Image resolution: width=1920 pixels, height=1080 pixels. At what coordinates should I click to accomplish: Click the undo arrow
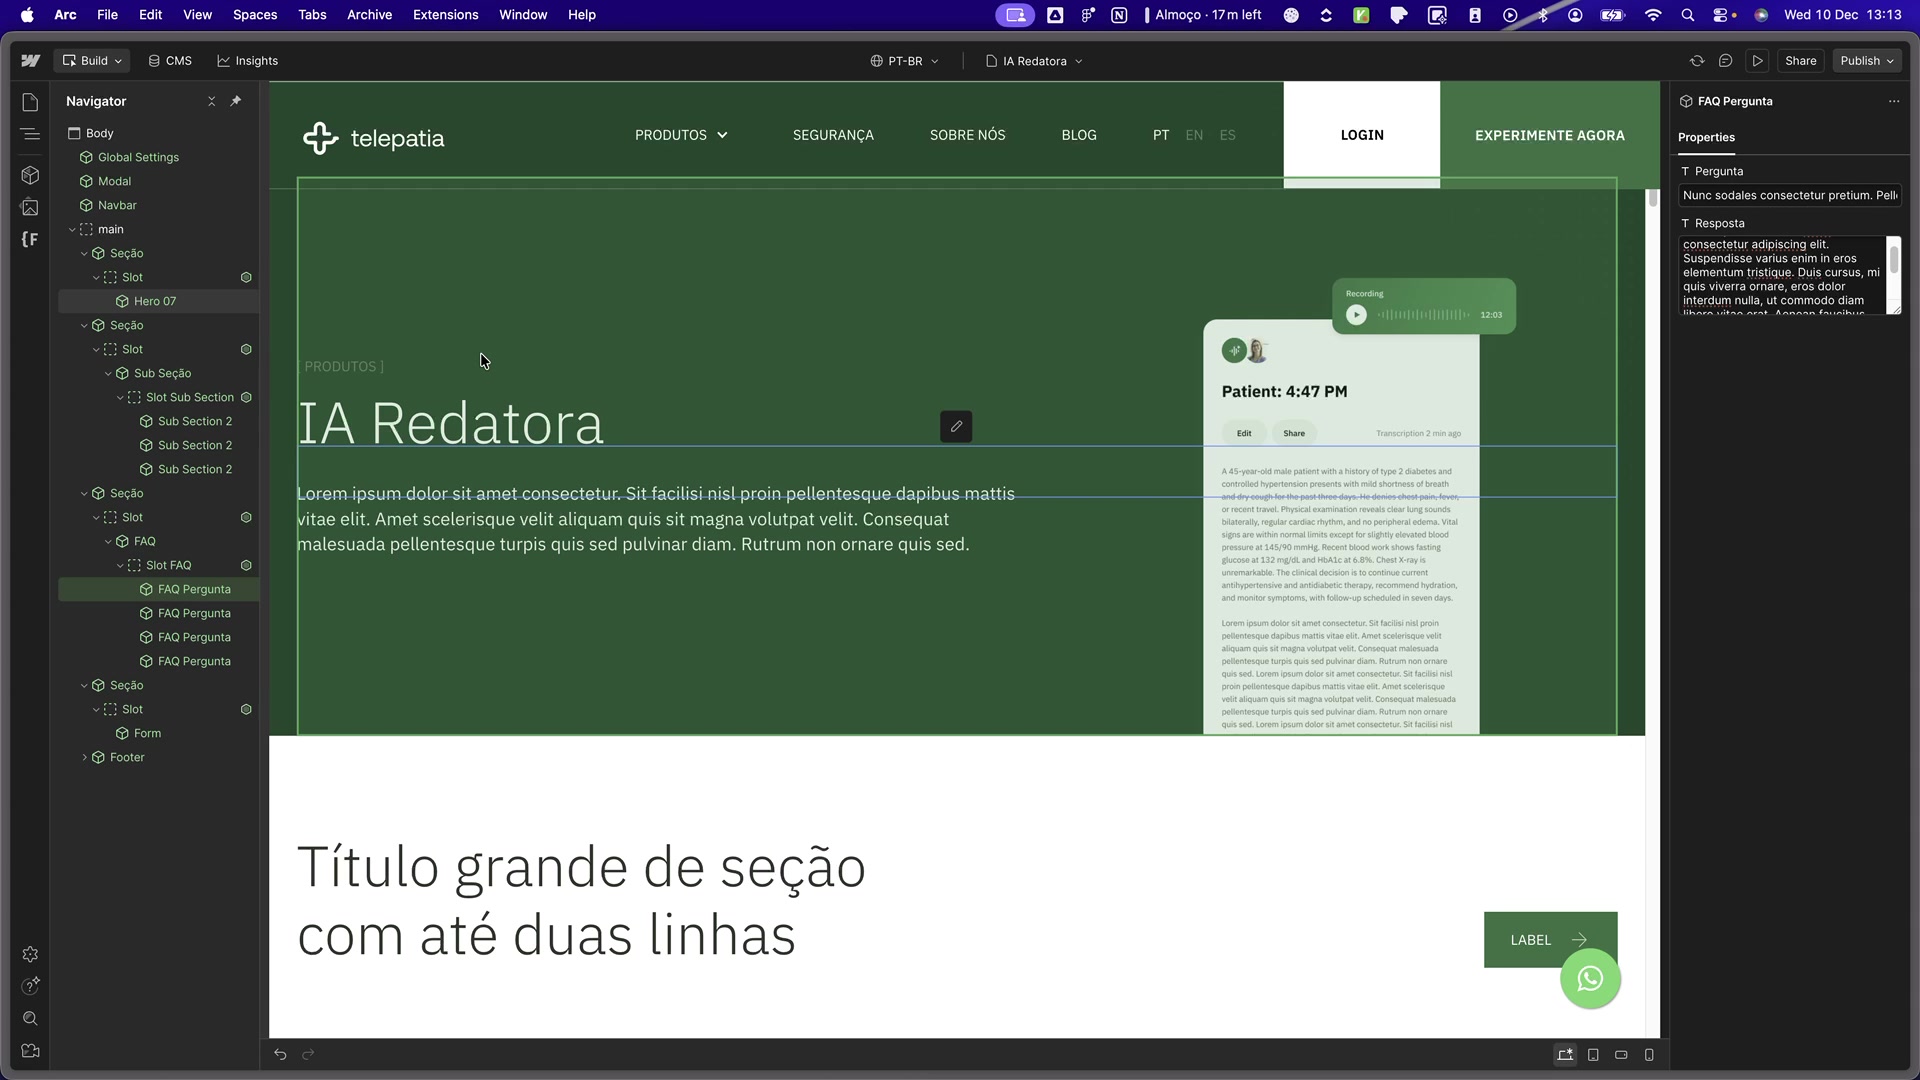tap(280, 1054)
